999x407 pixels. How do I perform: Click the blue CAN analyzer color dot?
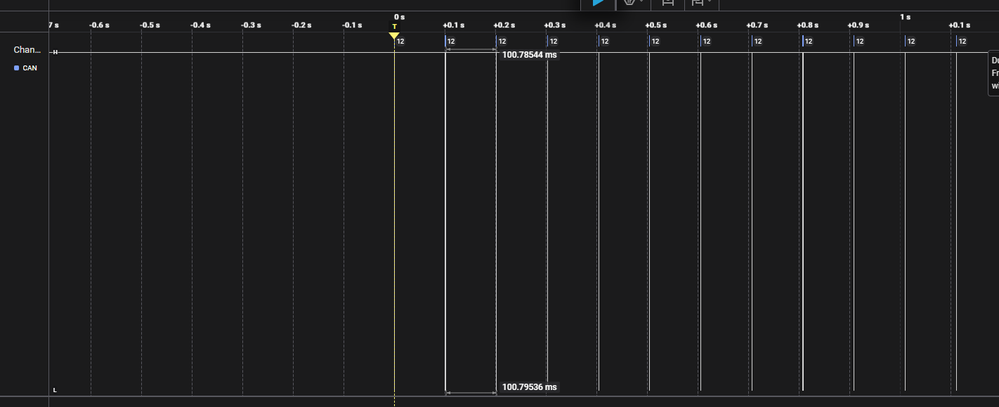pos(16,68)
